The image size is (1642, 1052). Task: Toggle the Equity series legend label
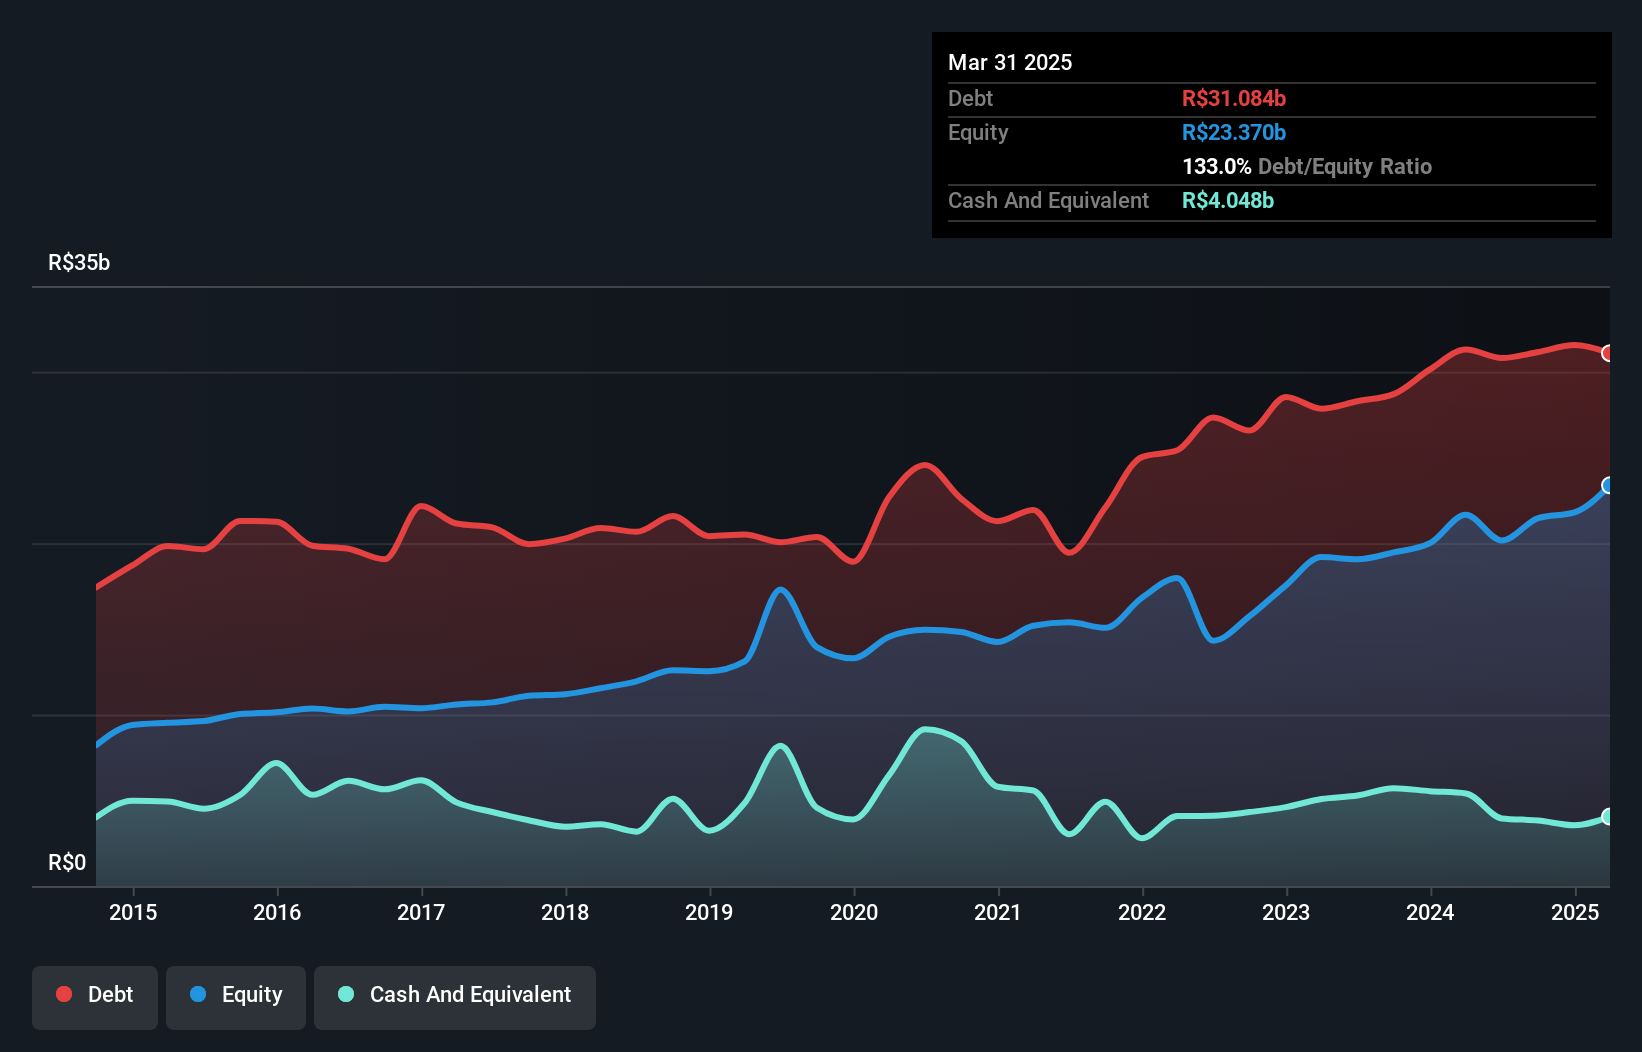click(252, 994)
